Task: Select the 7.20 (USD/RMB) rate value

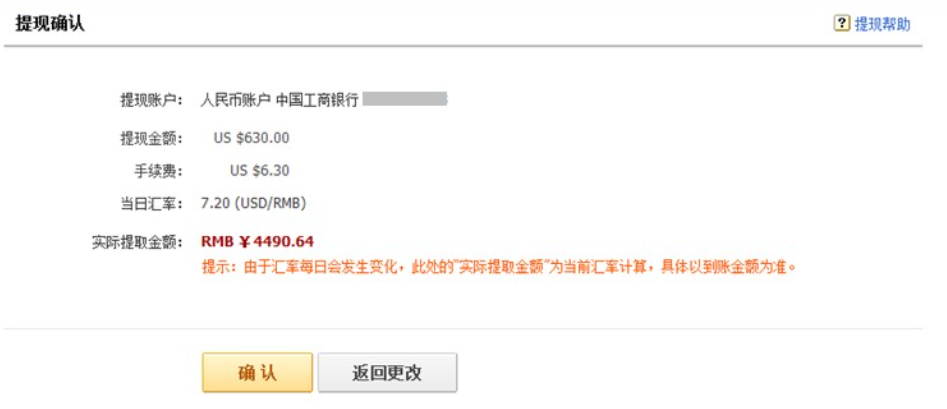Action: click(253, 203)
